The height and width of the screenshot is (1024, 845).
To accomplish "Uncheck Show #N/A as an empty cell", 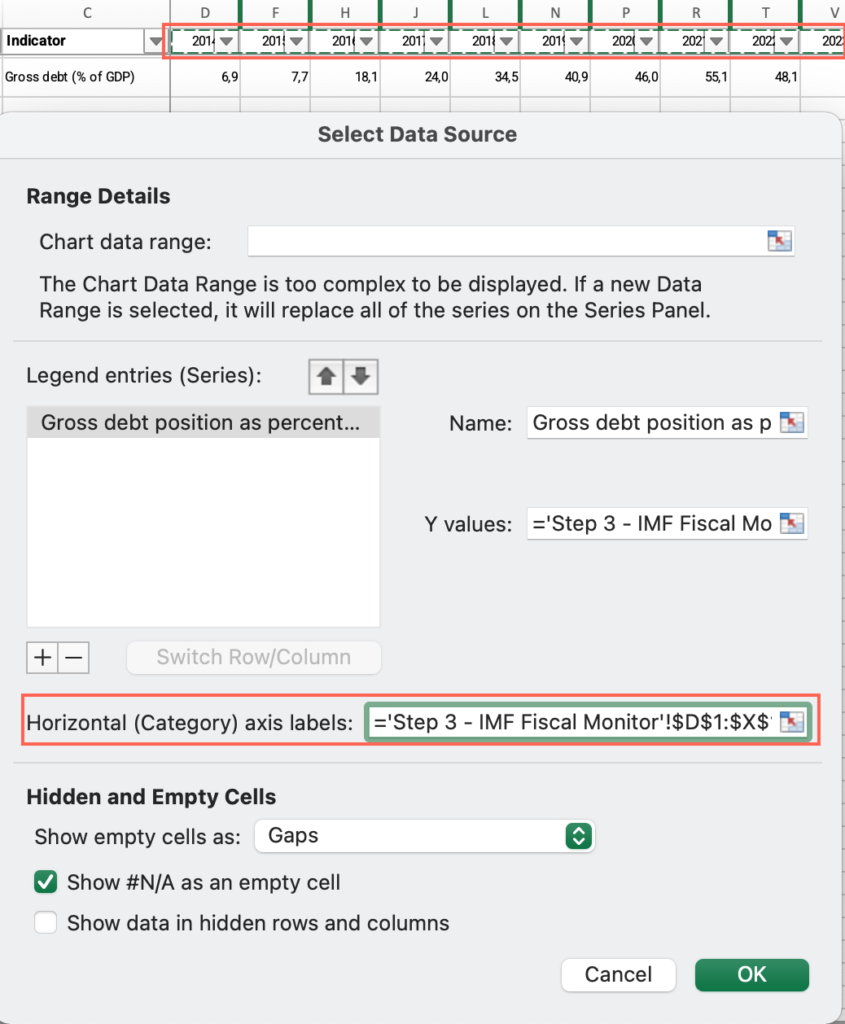I will coord(46,882).
